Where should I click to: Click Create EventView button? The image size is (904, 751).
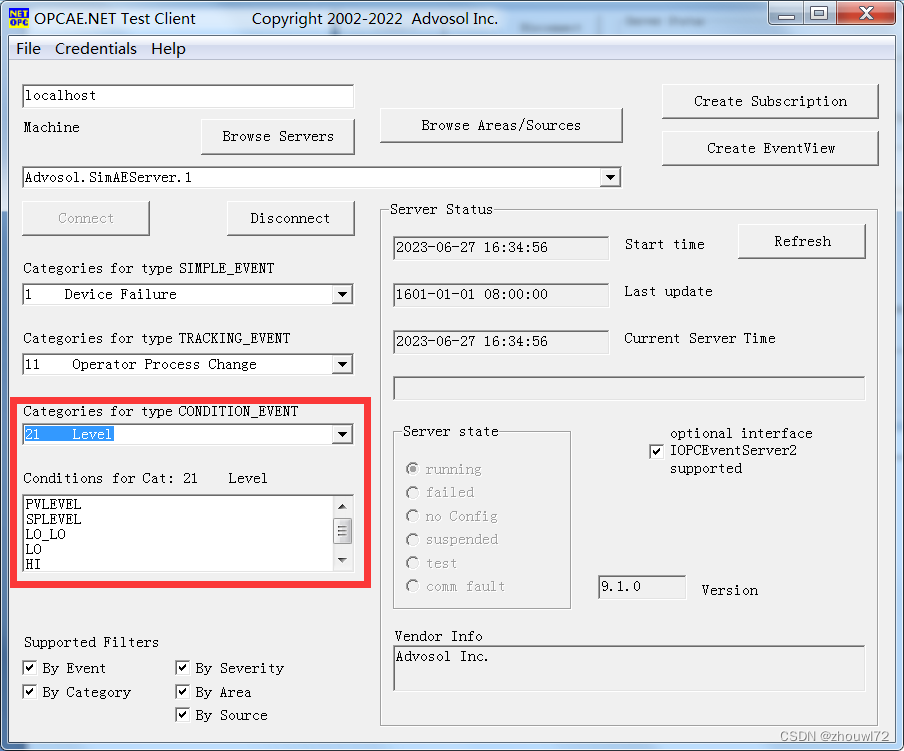pos(770,149)
